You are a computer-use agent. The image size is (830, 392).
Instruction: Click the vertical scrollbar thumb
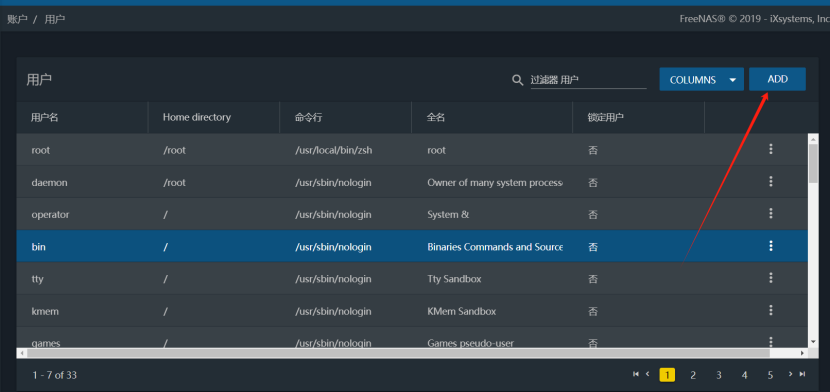coord(814,163)
